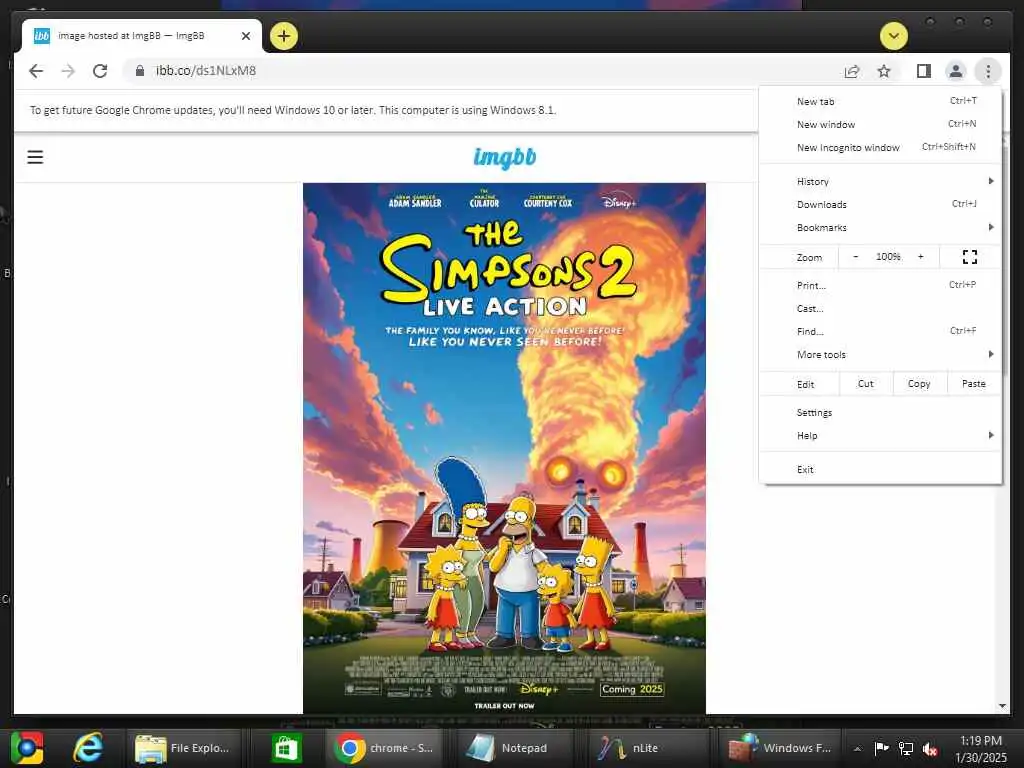Expand the History submenu
The image size is (1024, 768).
tap(880, 182)
